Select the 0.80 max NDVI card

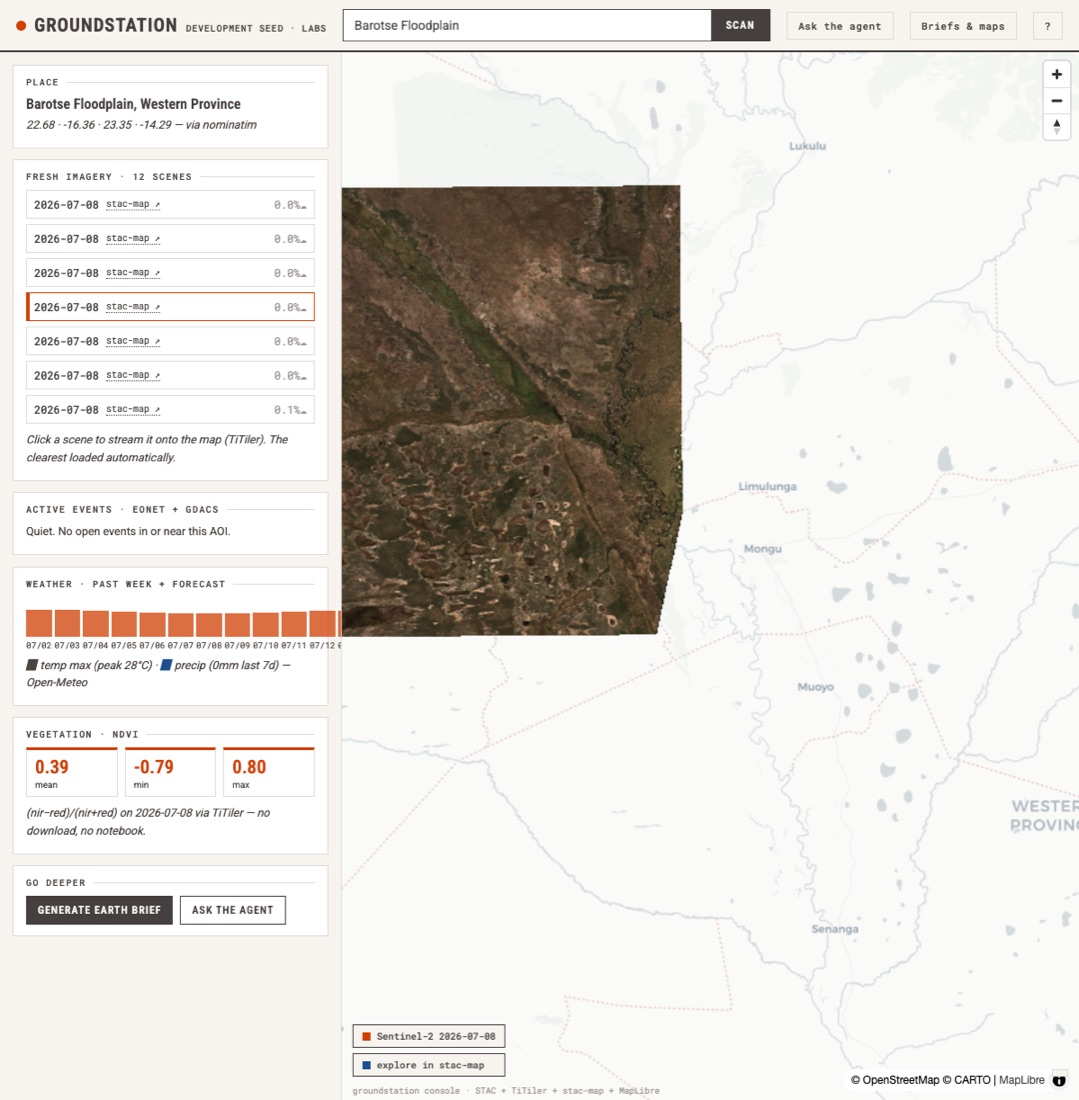pyautogui.click(x=269, y=772)
